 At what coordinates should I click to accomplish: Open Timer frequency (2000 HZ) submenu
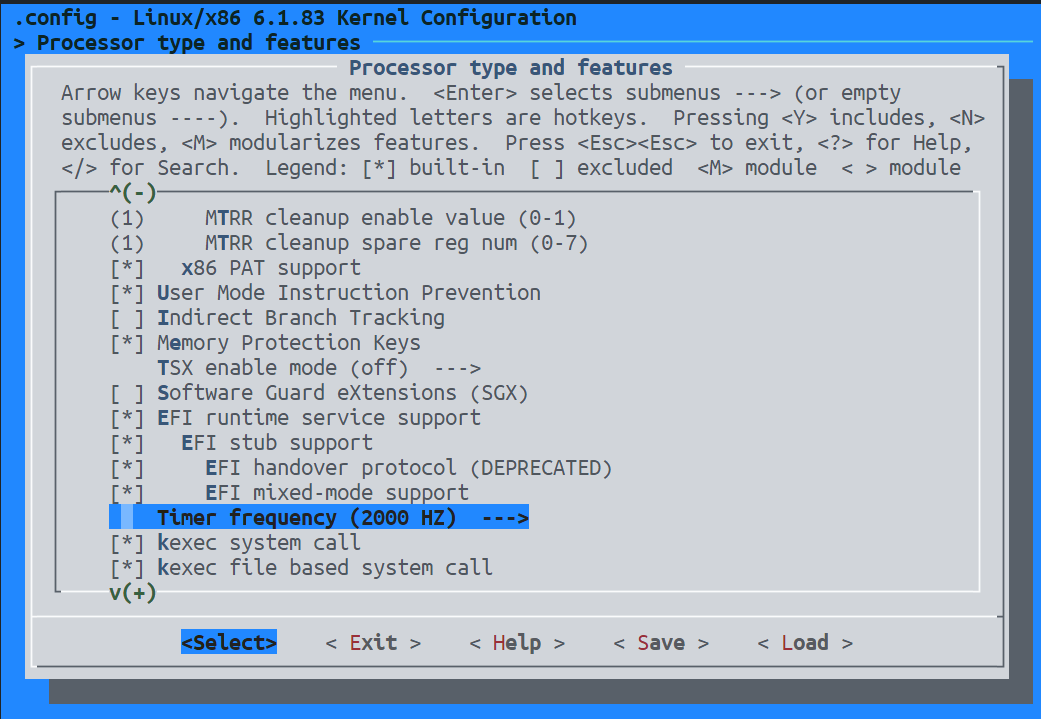click(342, 518)
